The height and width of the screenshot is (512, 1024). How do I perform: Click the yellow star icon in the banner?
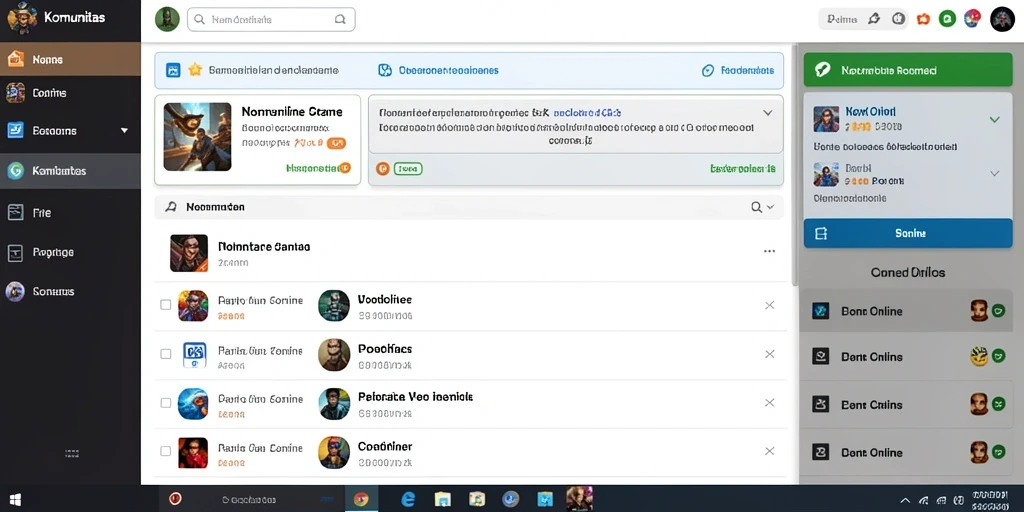pyautogui.click(x=195, y=70)
